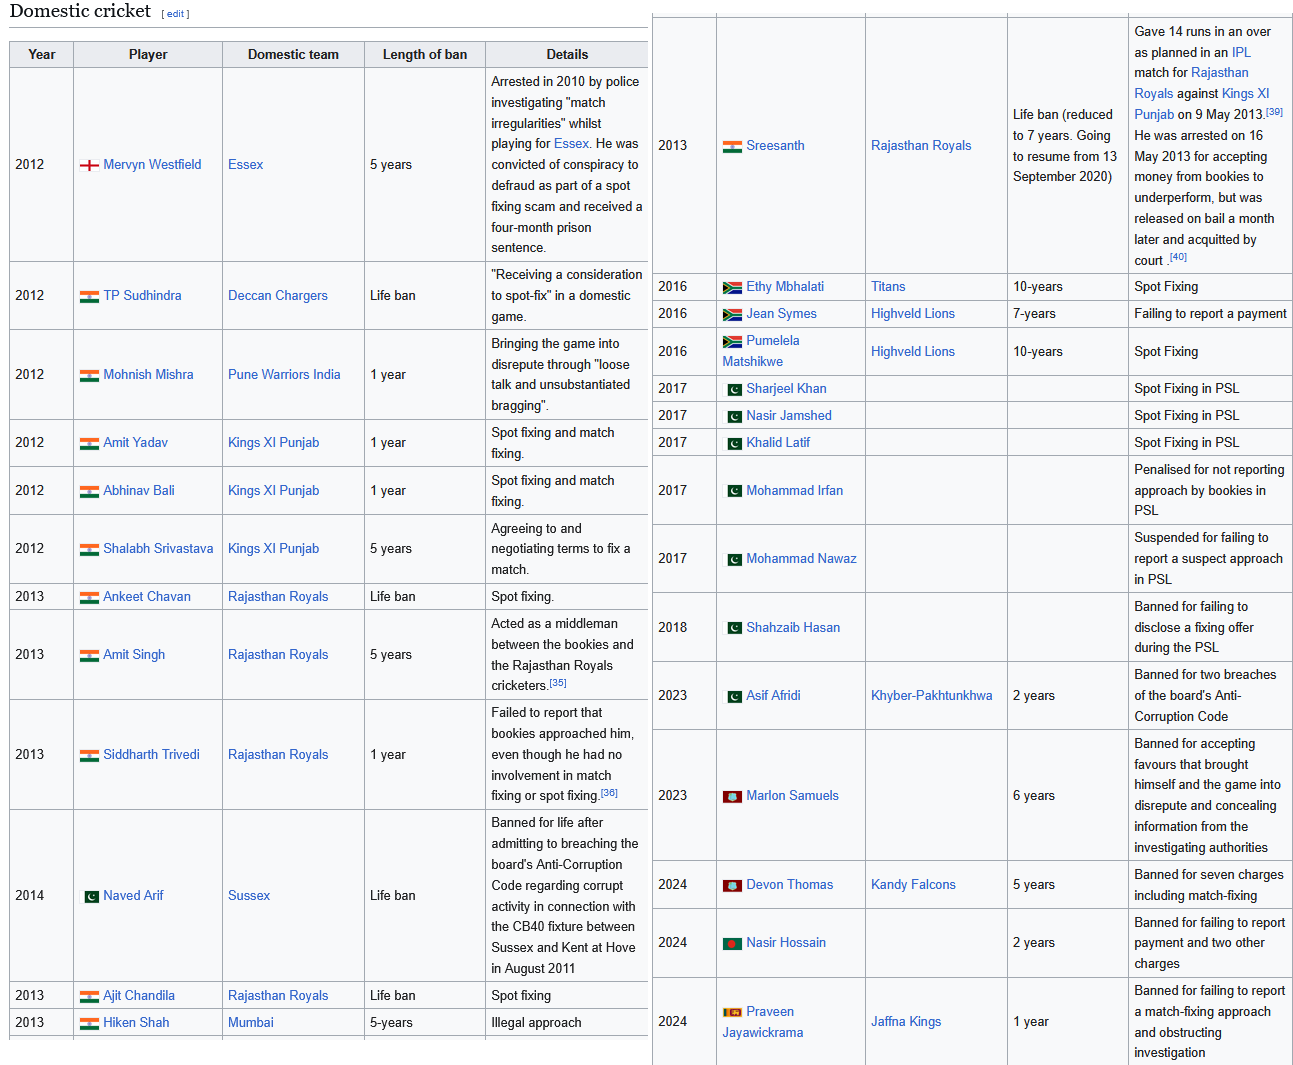Image resolution: width=1293 pixels, height=1065 pixels.
Task: Click the Pakistan flag beside Shahzaib Hasan
Action: (x=732, y=628)
